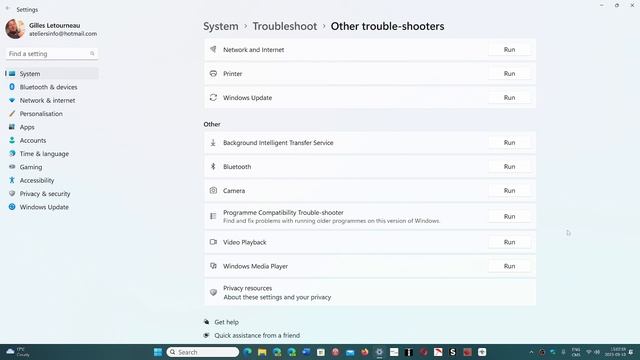Click the back arrow in Settings title bar
Viewport: 640px width, 360px height.
[x=7, y=9]
